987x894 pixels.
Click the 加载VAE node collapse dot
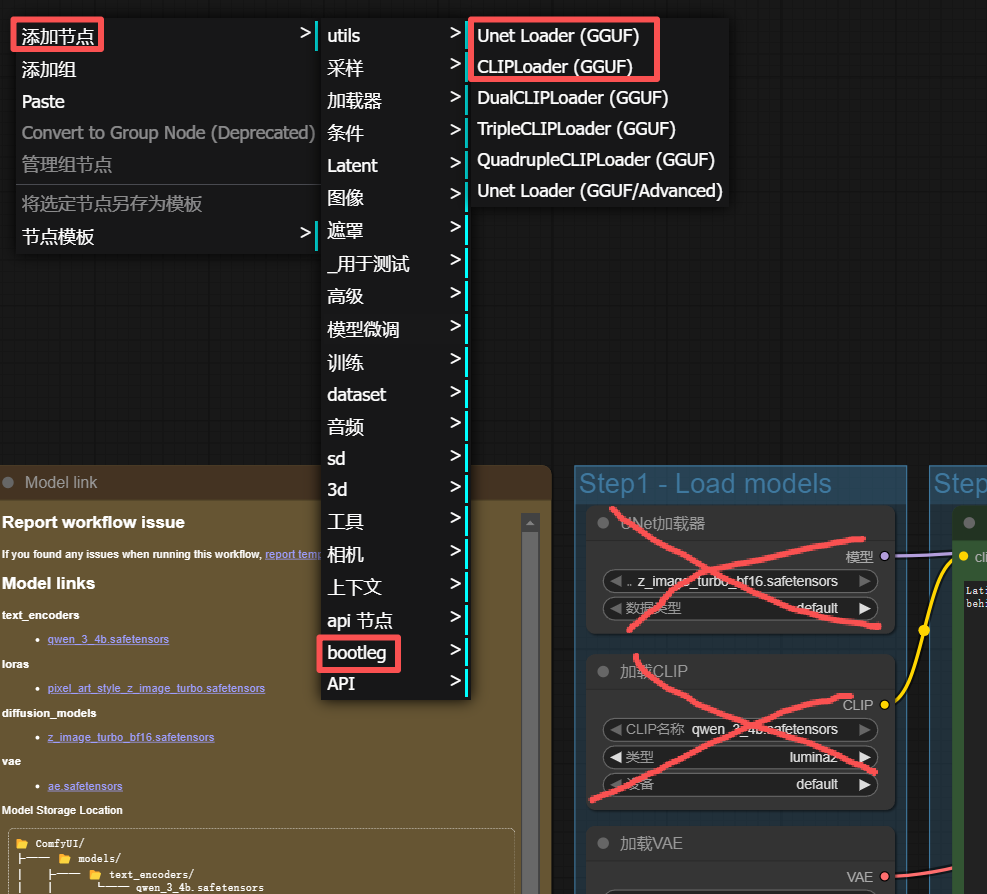603,843
